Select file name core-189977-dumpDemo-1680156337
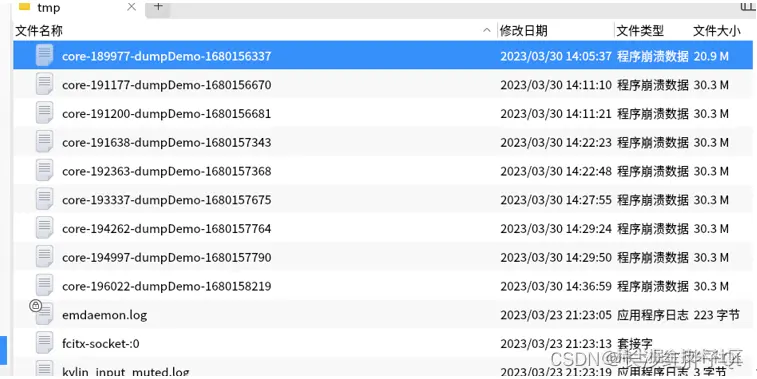This screenshot has height=379, width=757. 167,56
